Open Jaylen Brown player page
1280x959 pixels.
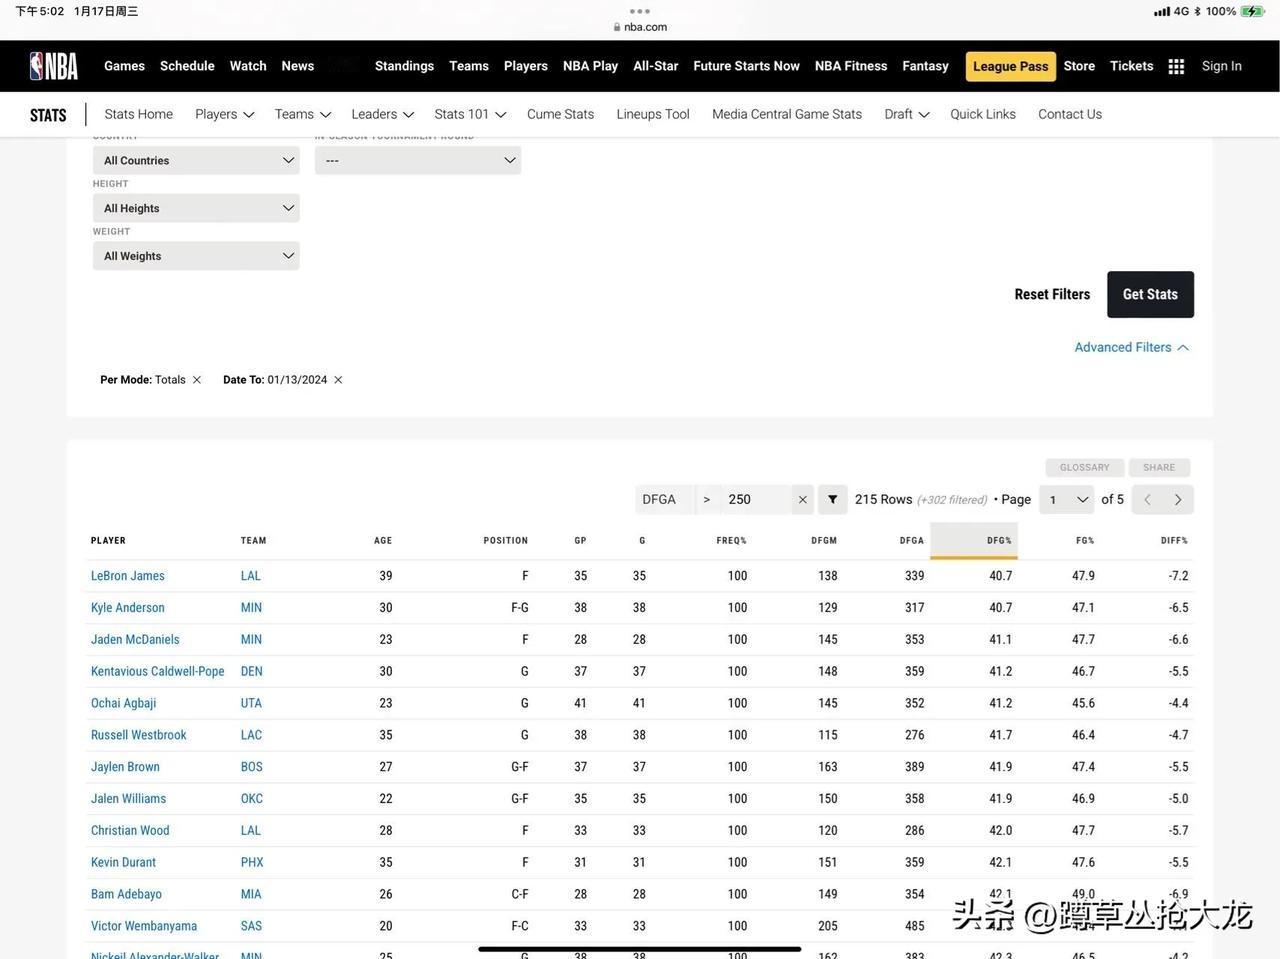click(126, 767)
